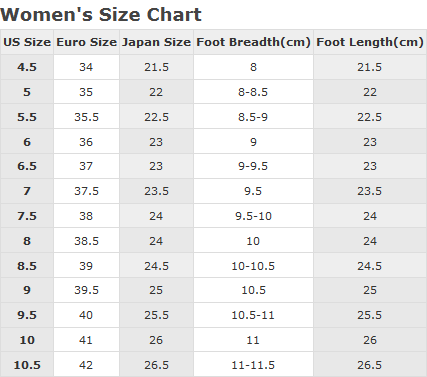Select the US Size column header
Image resolution: width=427 pixels, height=377 pixels.
(x=27, y=42)
